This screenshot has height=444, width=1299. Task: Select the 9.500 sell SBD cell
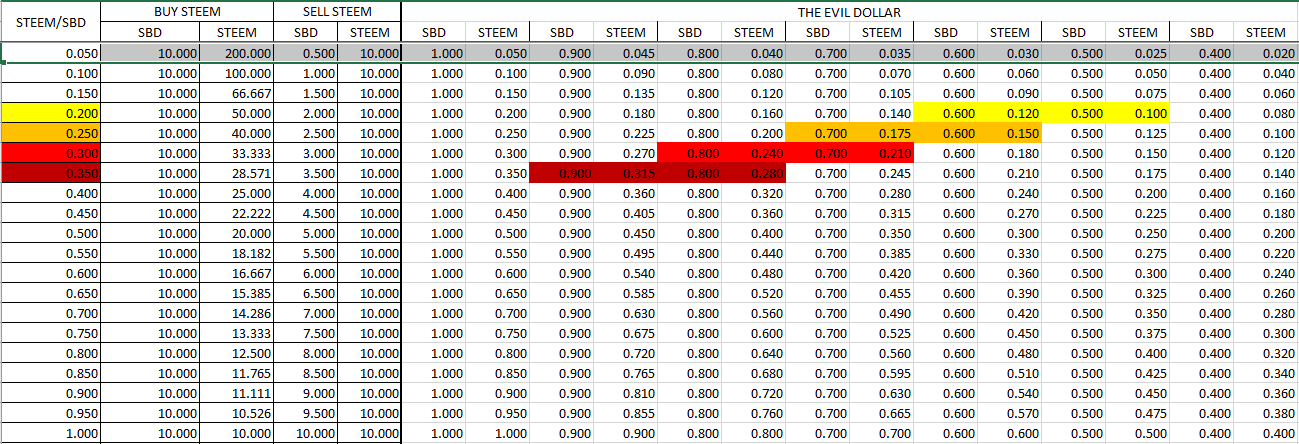tap(306, 413)
